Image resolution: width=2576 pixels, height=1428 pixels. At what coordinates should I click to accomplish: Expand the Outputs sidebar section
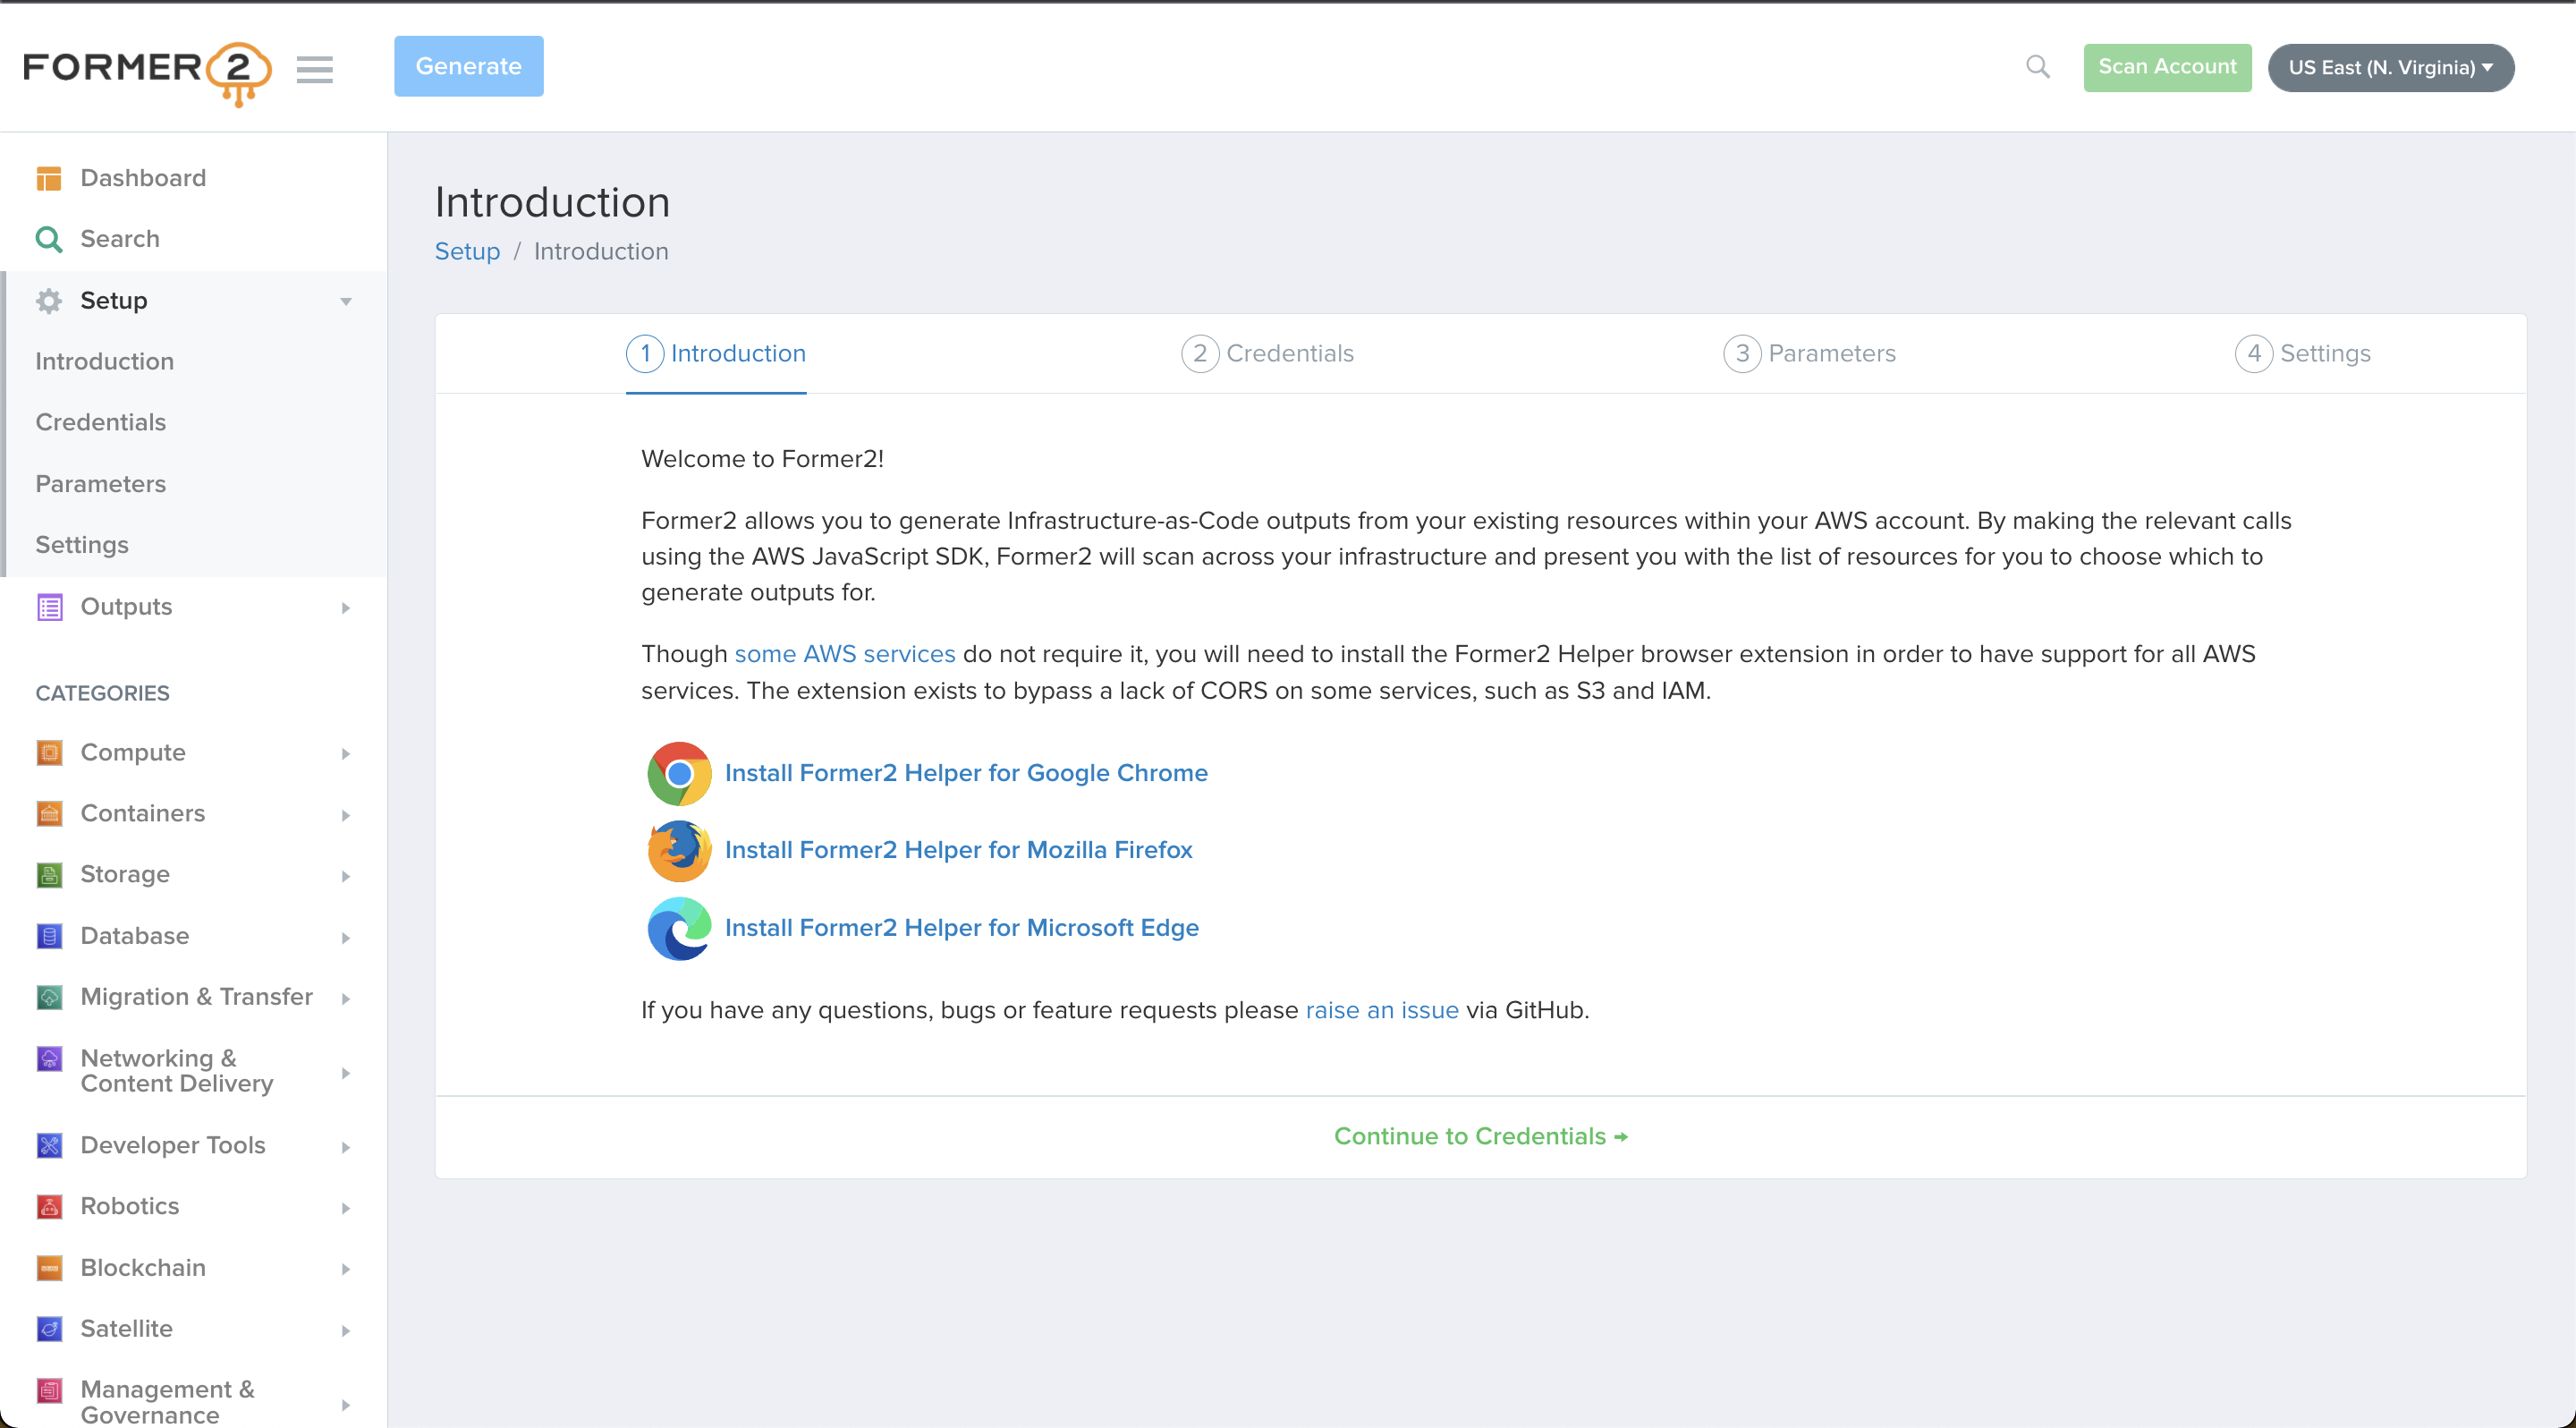[x=193, y=607]
